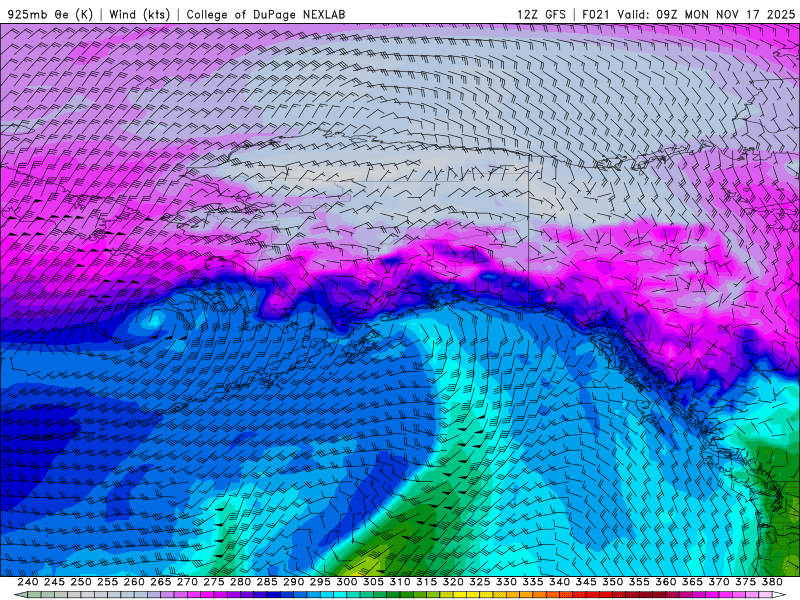Click the 325 colorbar label
The height and width of the screenshot is (600, 800).
tap(480, 582)
